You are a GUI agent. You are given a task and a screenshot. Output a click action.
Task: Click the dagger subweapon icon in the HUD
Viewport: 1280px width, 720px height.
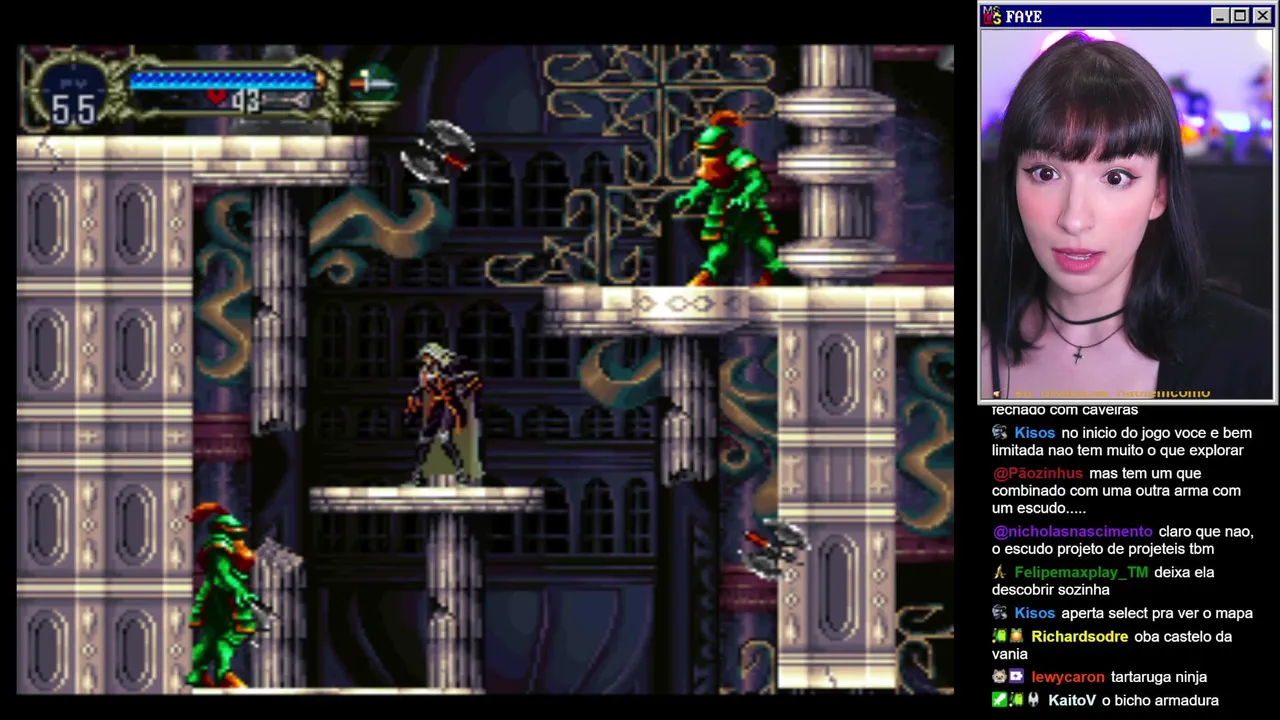click(373, 84)
